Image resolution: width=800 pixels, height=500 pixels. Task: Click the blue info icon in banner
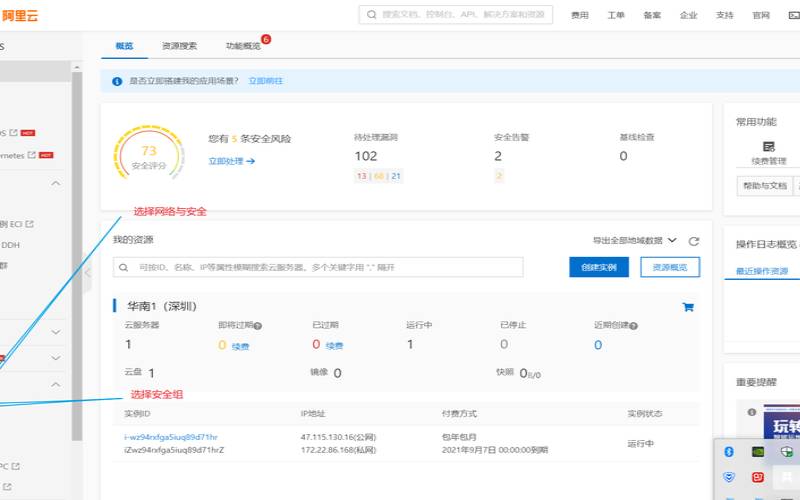(117, 81)
